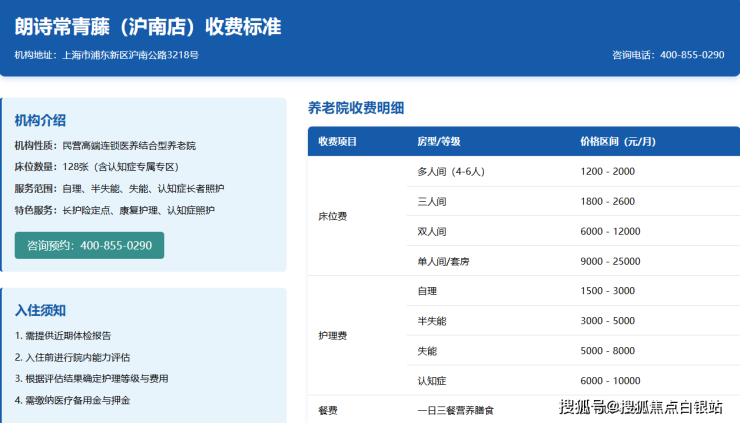
Task: Click the 咨询预约 400-855-0290 green button
Action: coord(89,245)
